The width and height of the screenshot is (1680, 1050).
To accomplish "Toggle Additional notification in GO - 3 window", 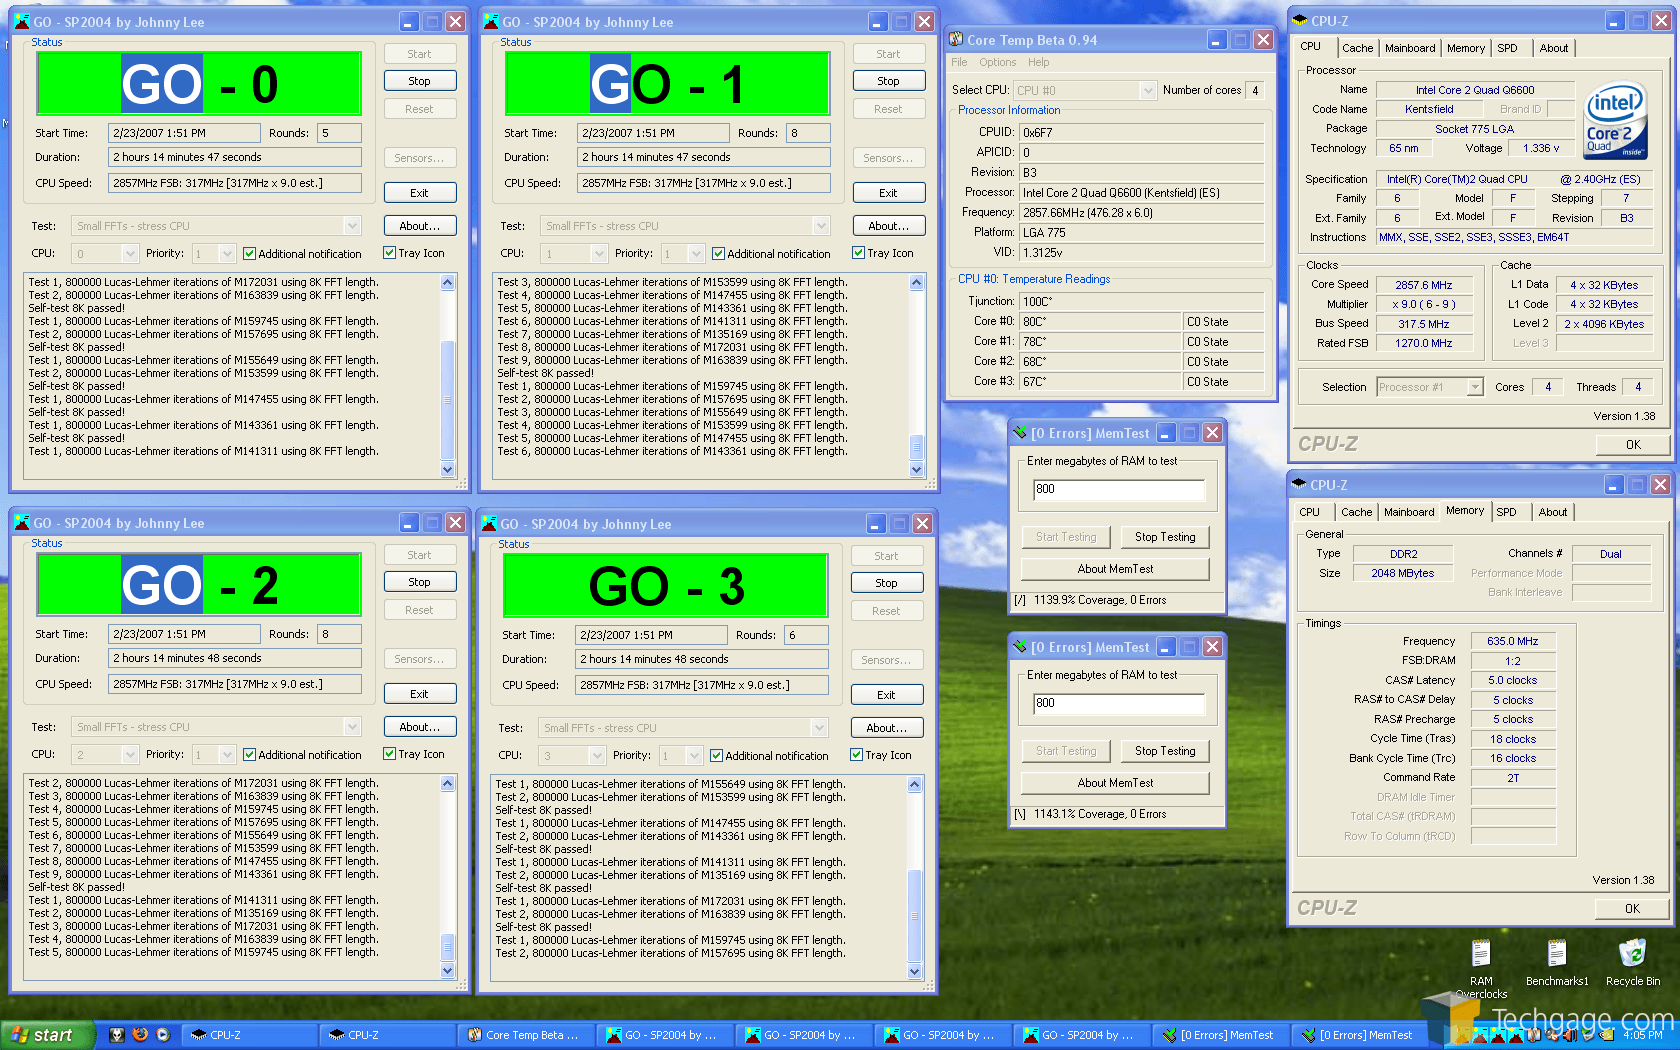I will pos(717,756).
